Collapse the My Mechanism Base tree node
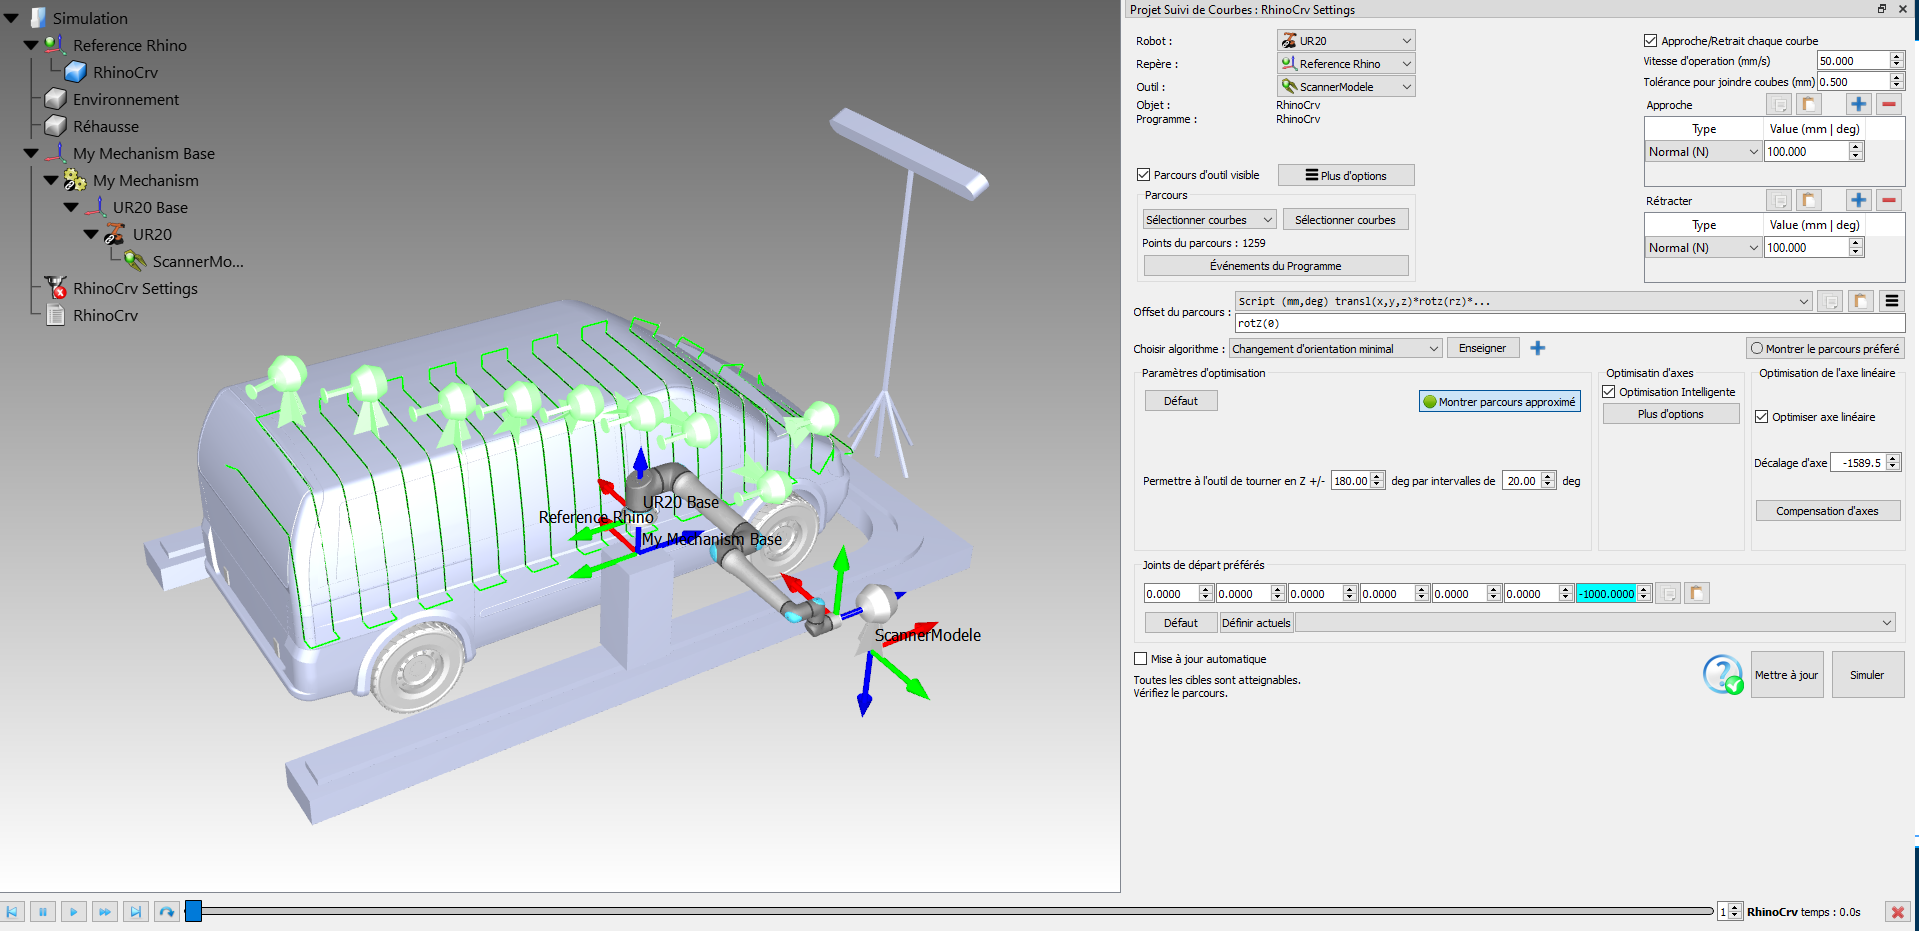 tap(31, 154)
